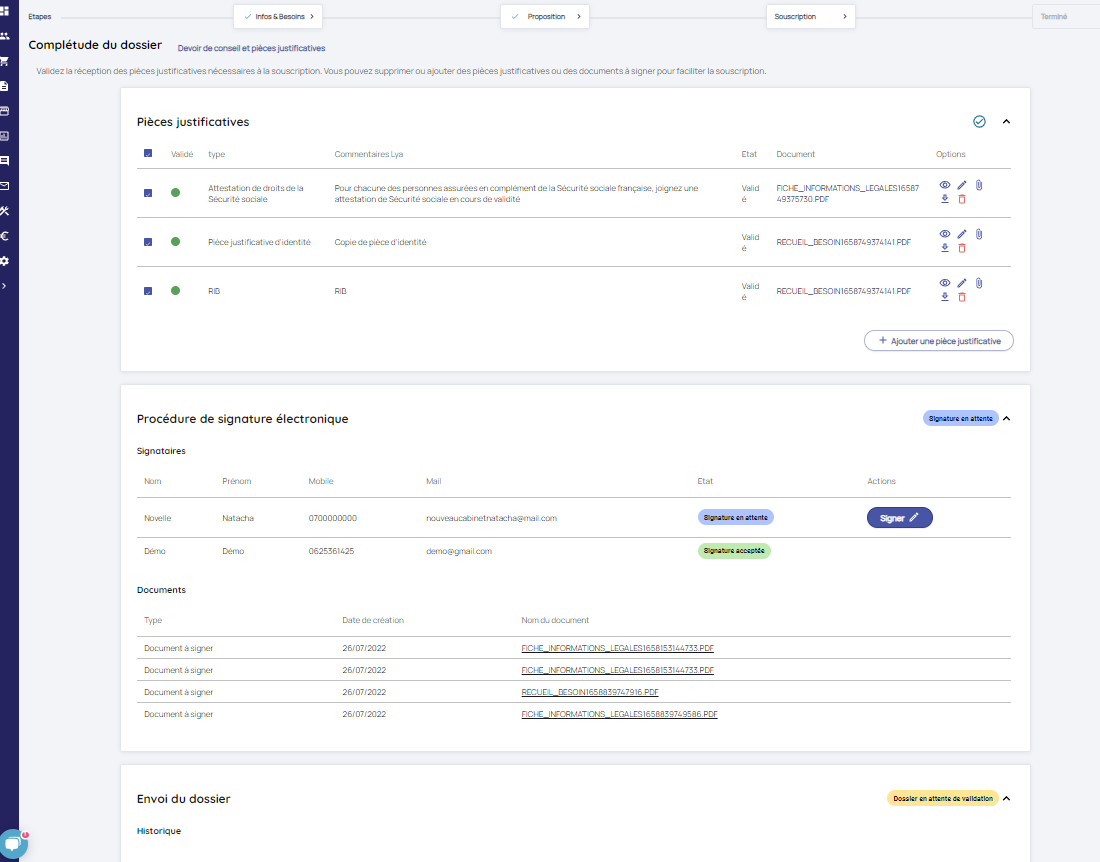1100x862 pixels.
Task: Open the shopping cart sidebar icon
Action: 5,61
